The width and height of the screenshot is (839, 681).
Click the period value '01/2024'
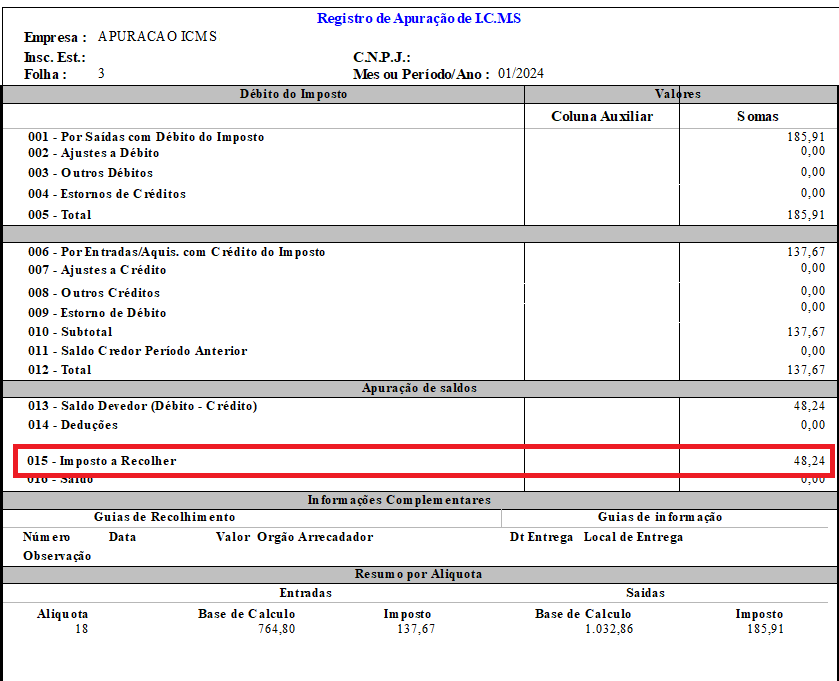(521, 73)
